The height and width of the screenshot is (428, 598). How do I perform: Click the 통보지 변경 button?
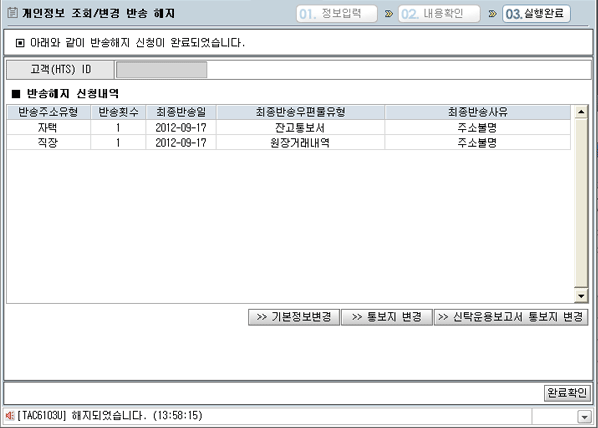[387, 317]
